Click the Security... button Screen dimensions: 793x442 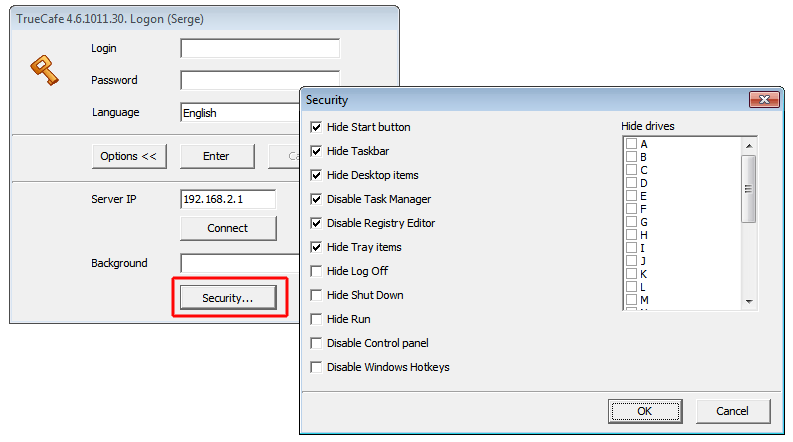click(227, 298)
